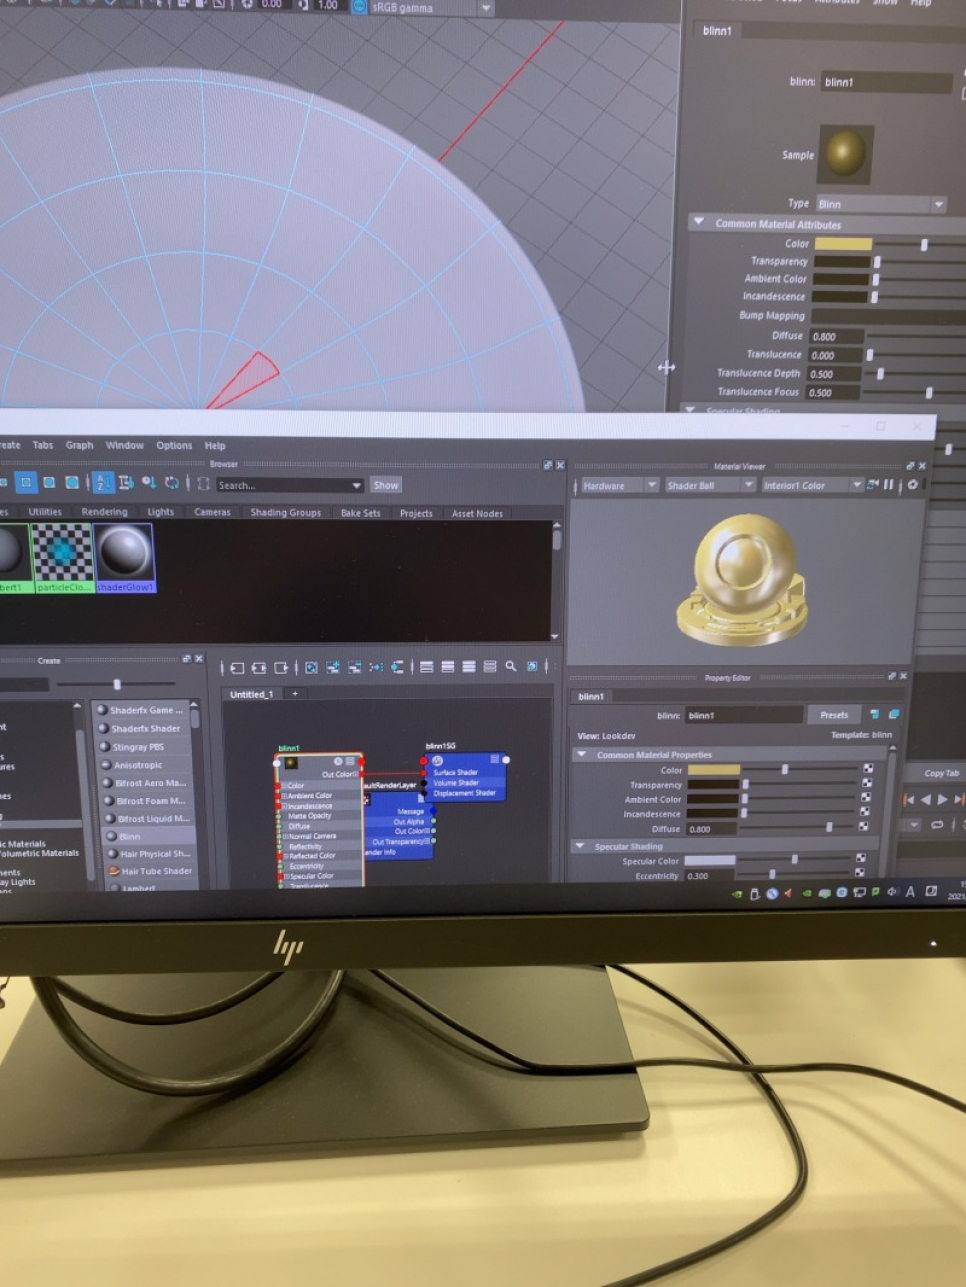Viewport: 966px width, 1287px height.
Task: Click the IME letter A icon in the taskbar tray
Action: click(911, 892)
